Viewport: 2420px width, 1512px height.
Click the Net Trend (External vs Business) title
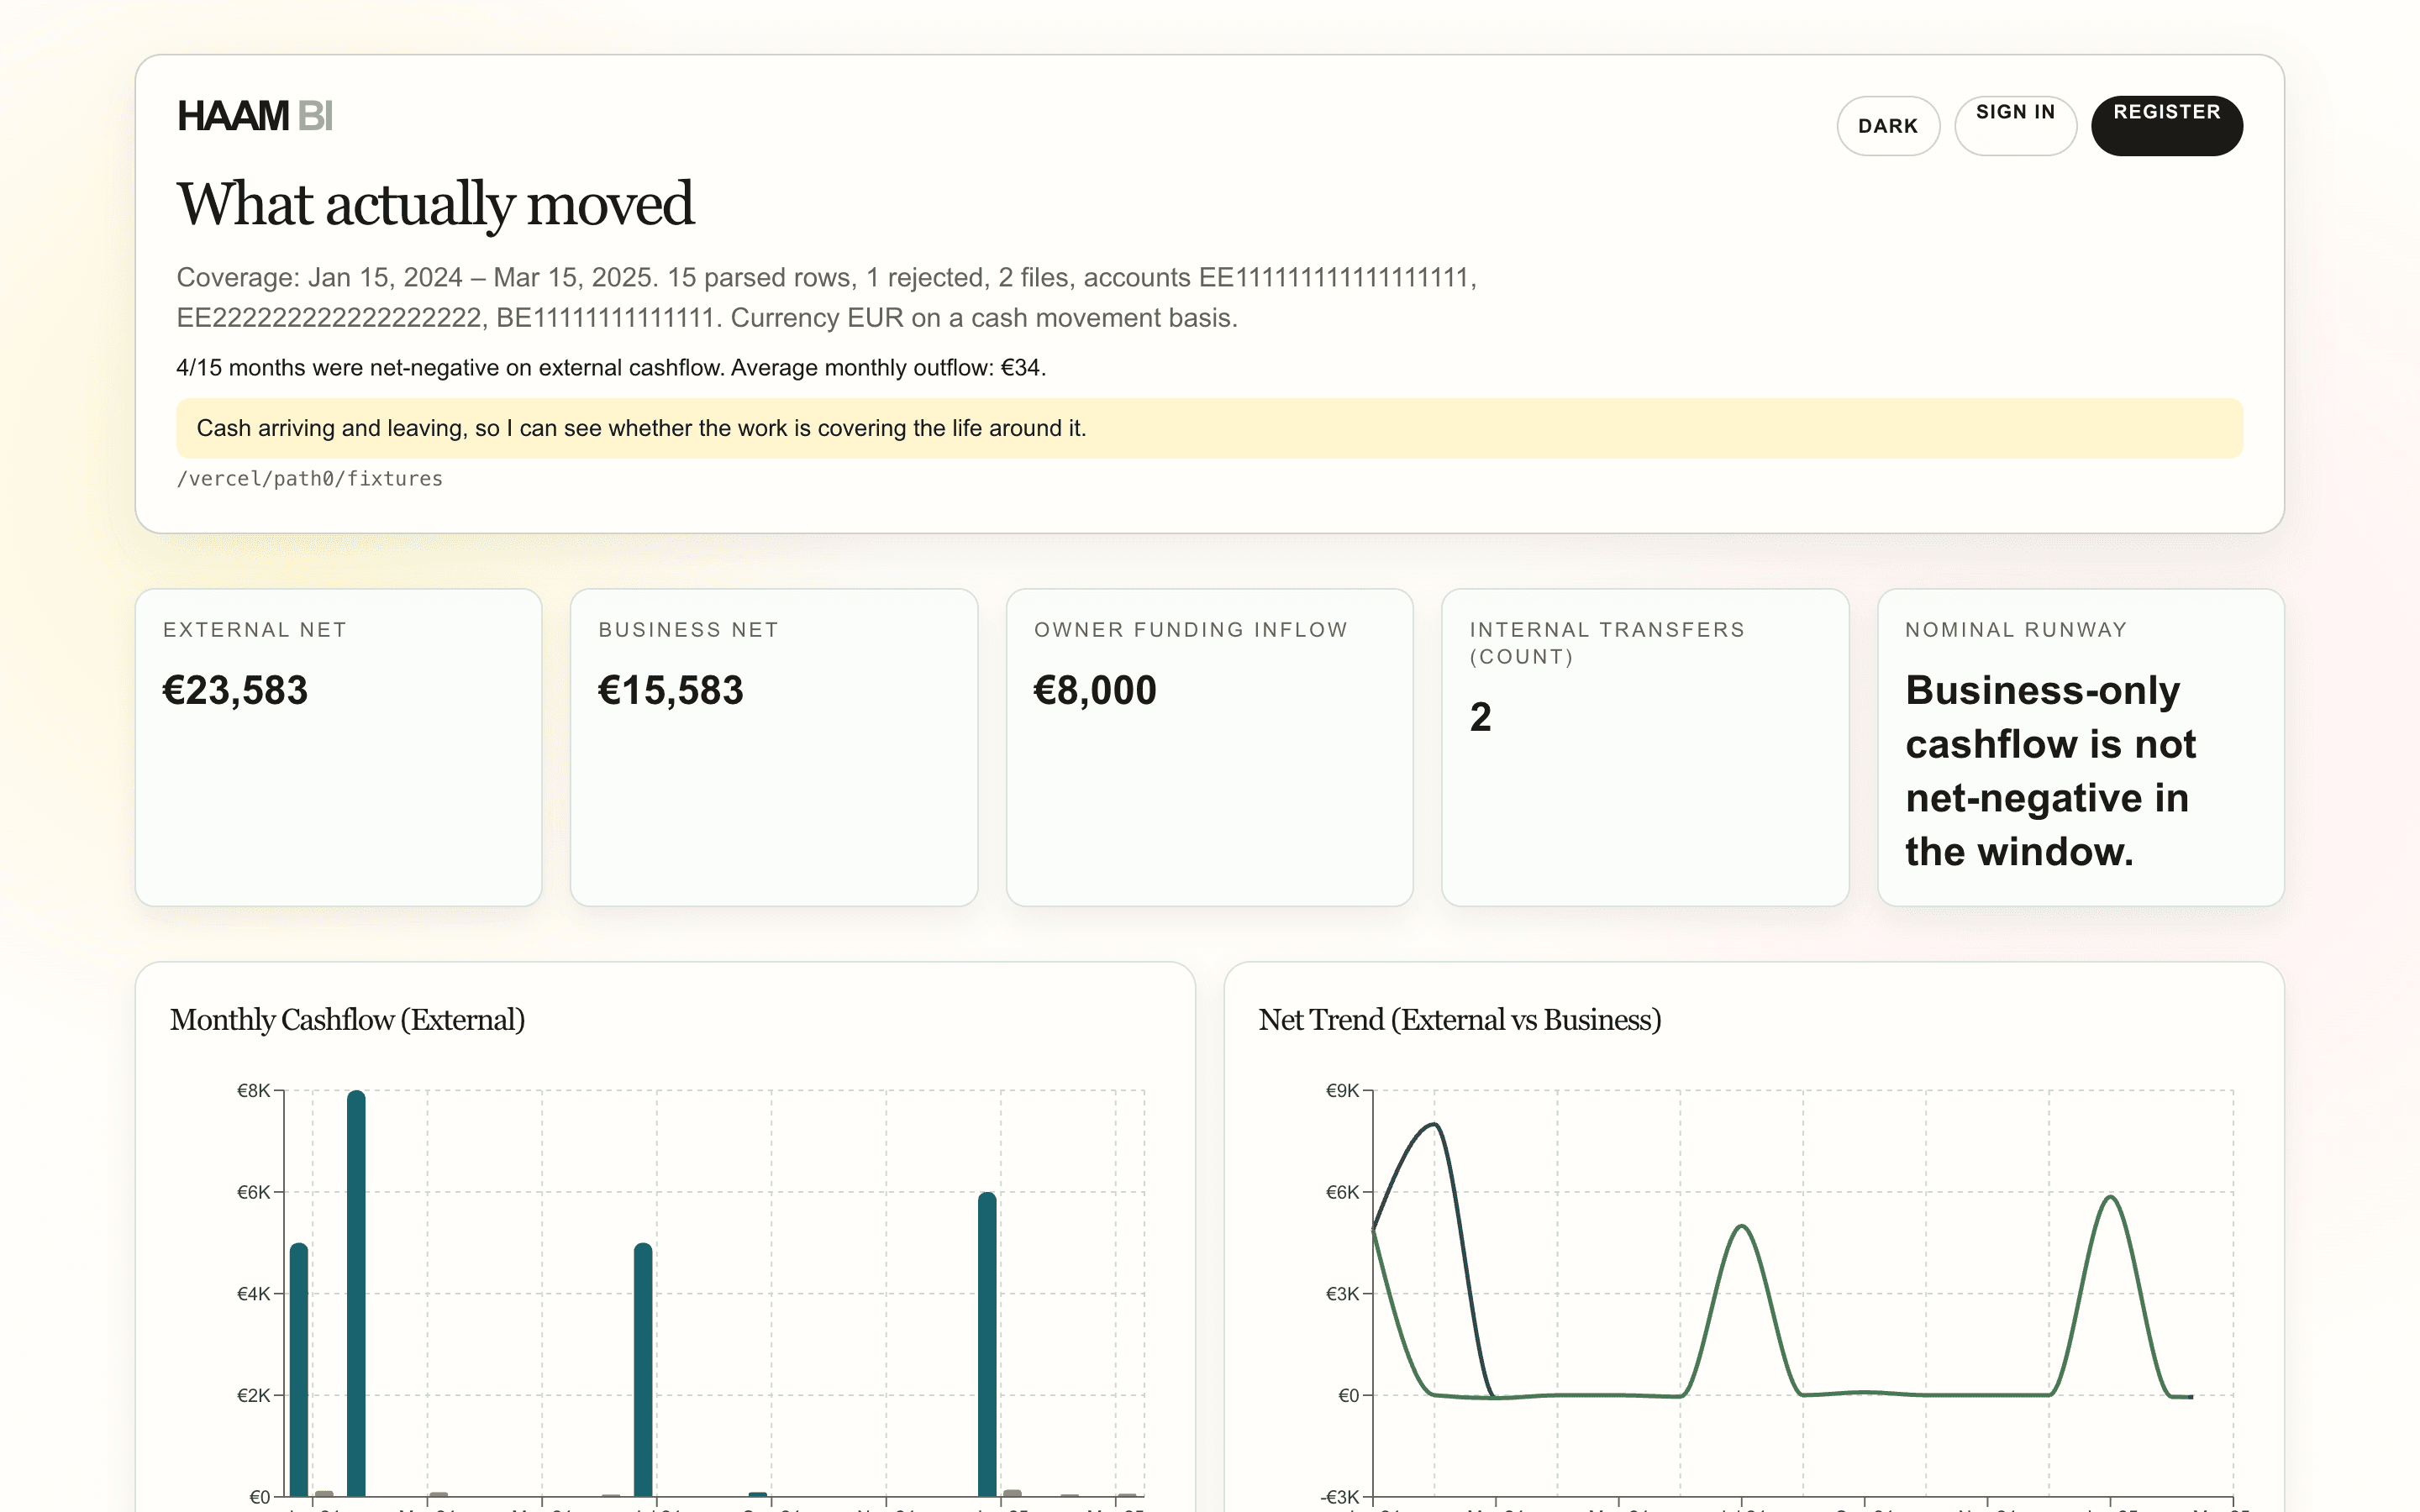point(1459,1020)
